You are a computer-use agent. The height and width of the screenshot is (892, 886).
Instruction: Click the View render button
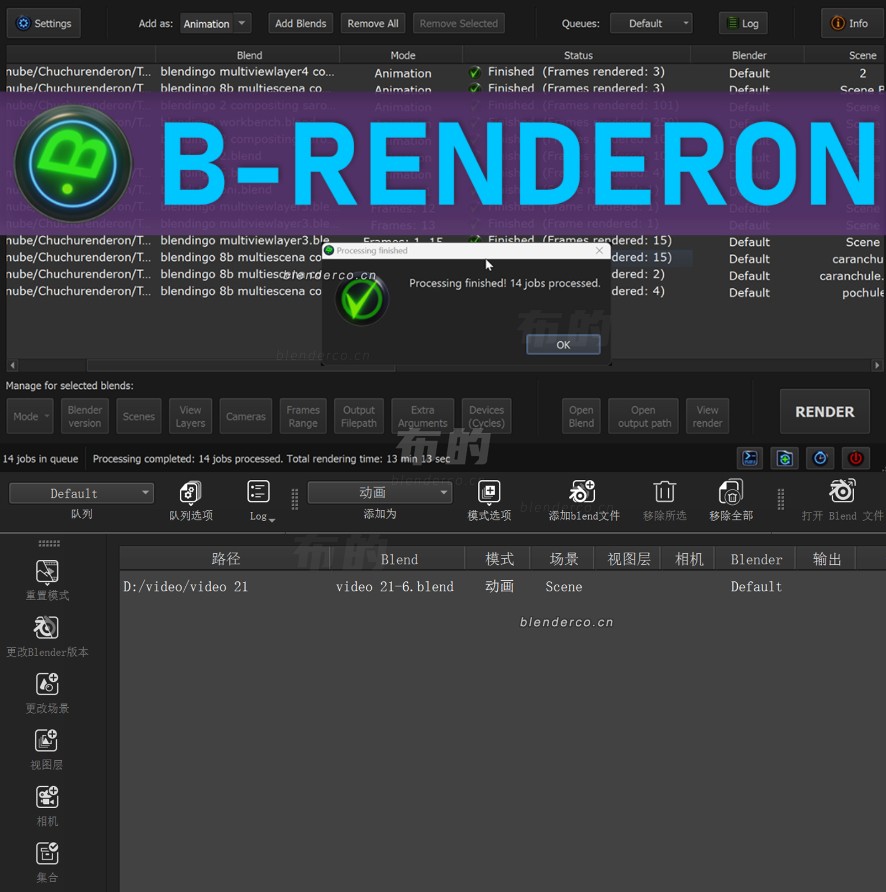(707, 416)
